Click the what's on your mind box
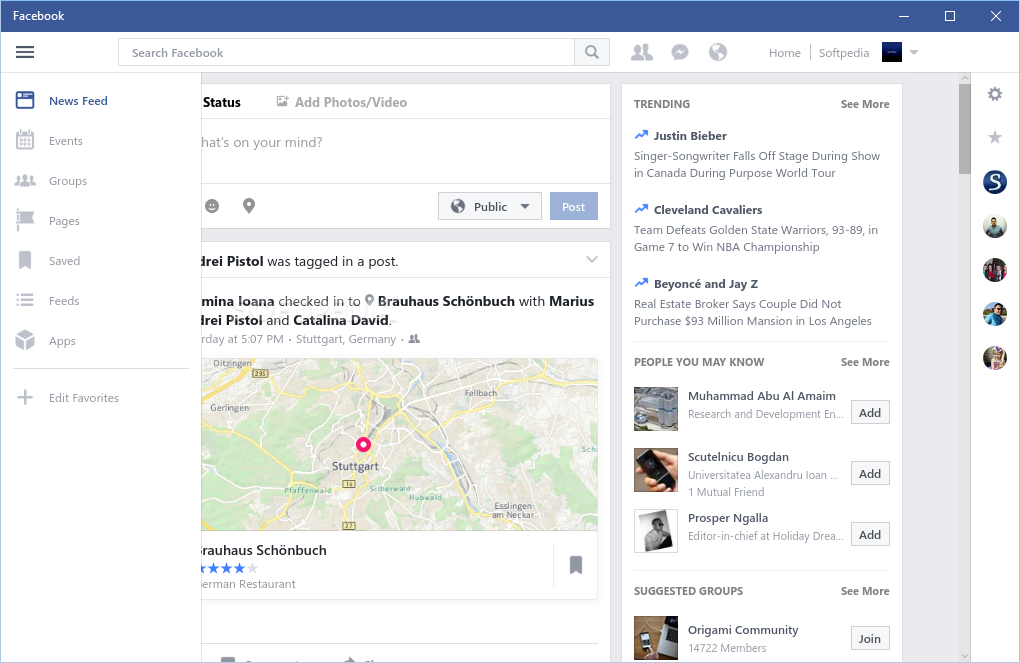Image resolution: width=1020 pixels, height=663 pixels. coord(405,150)
